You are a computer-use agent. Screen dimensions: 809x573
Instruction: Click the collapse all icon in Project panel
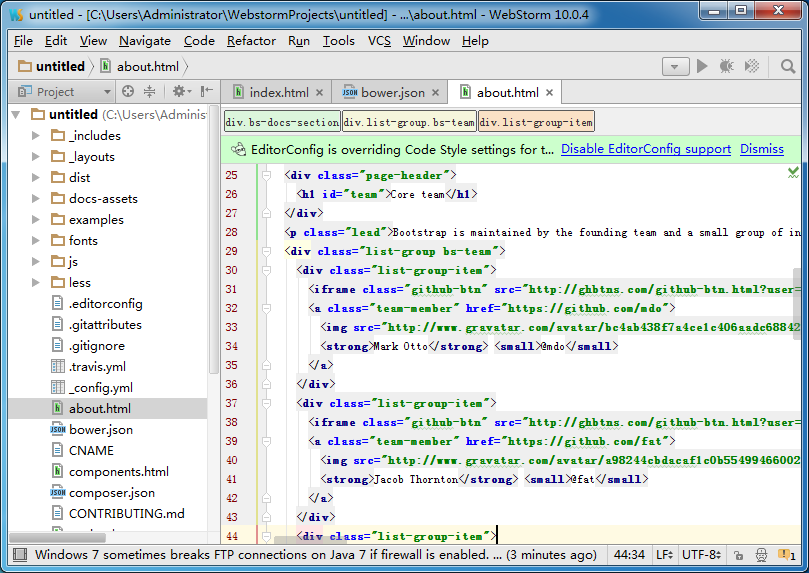(x=149, y=92)
